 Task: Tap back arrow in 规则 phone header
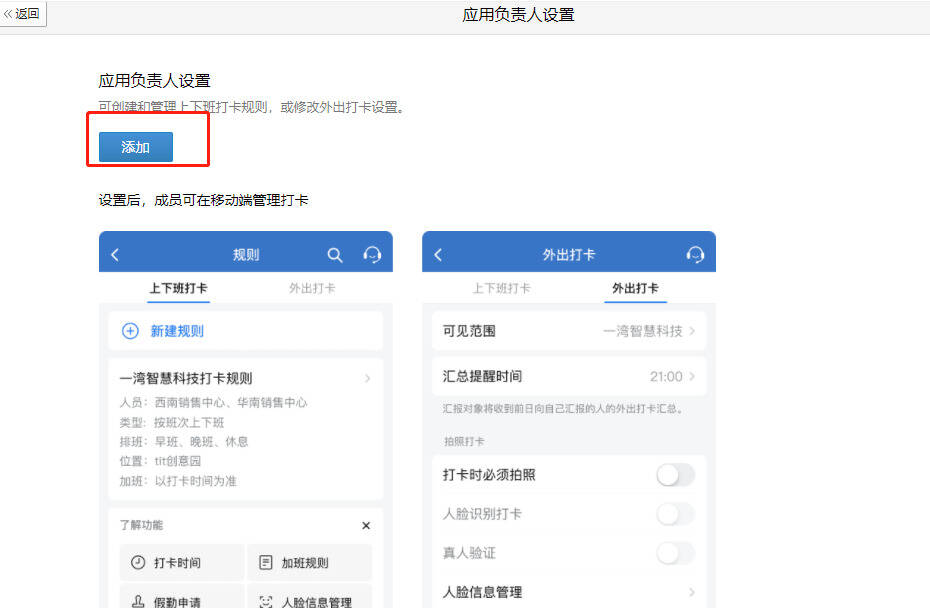pos(115,255)
